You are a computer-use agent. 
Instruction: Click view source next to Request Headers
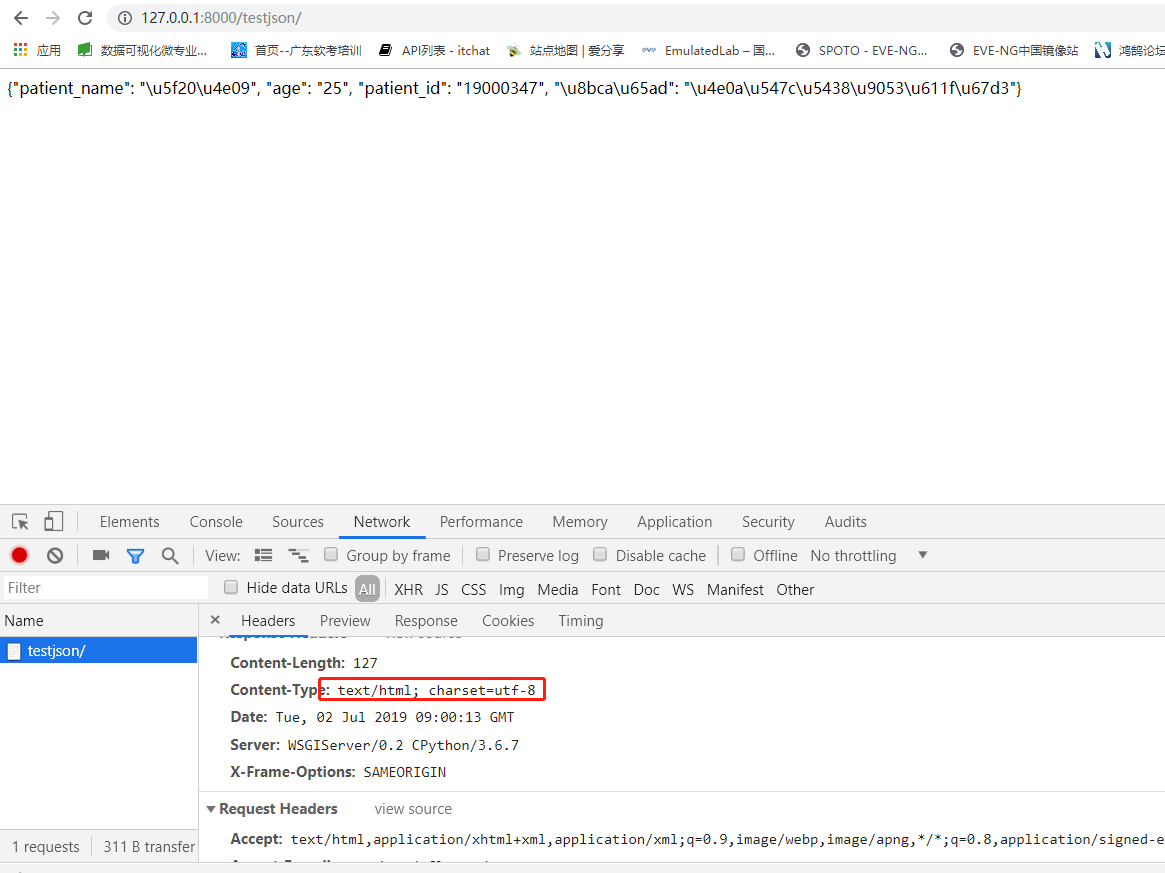412,808
